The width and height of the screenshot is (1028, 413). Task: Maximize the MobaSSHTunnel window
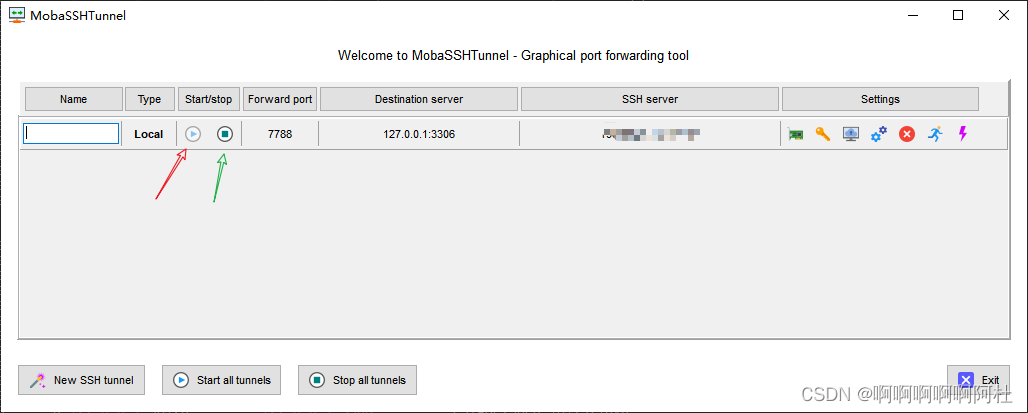click(x=958, y=15)
